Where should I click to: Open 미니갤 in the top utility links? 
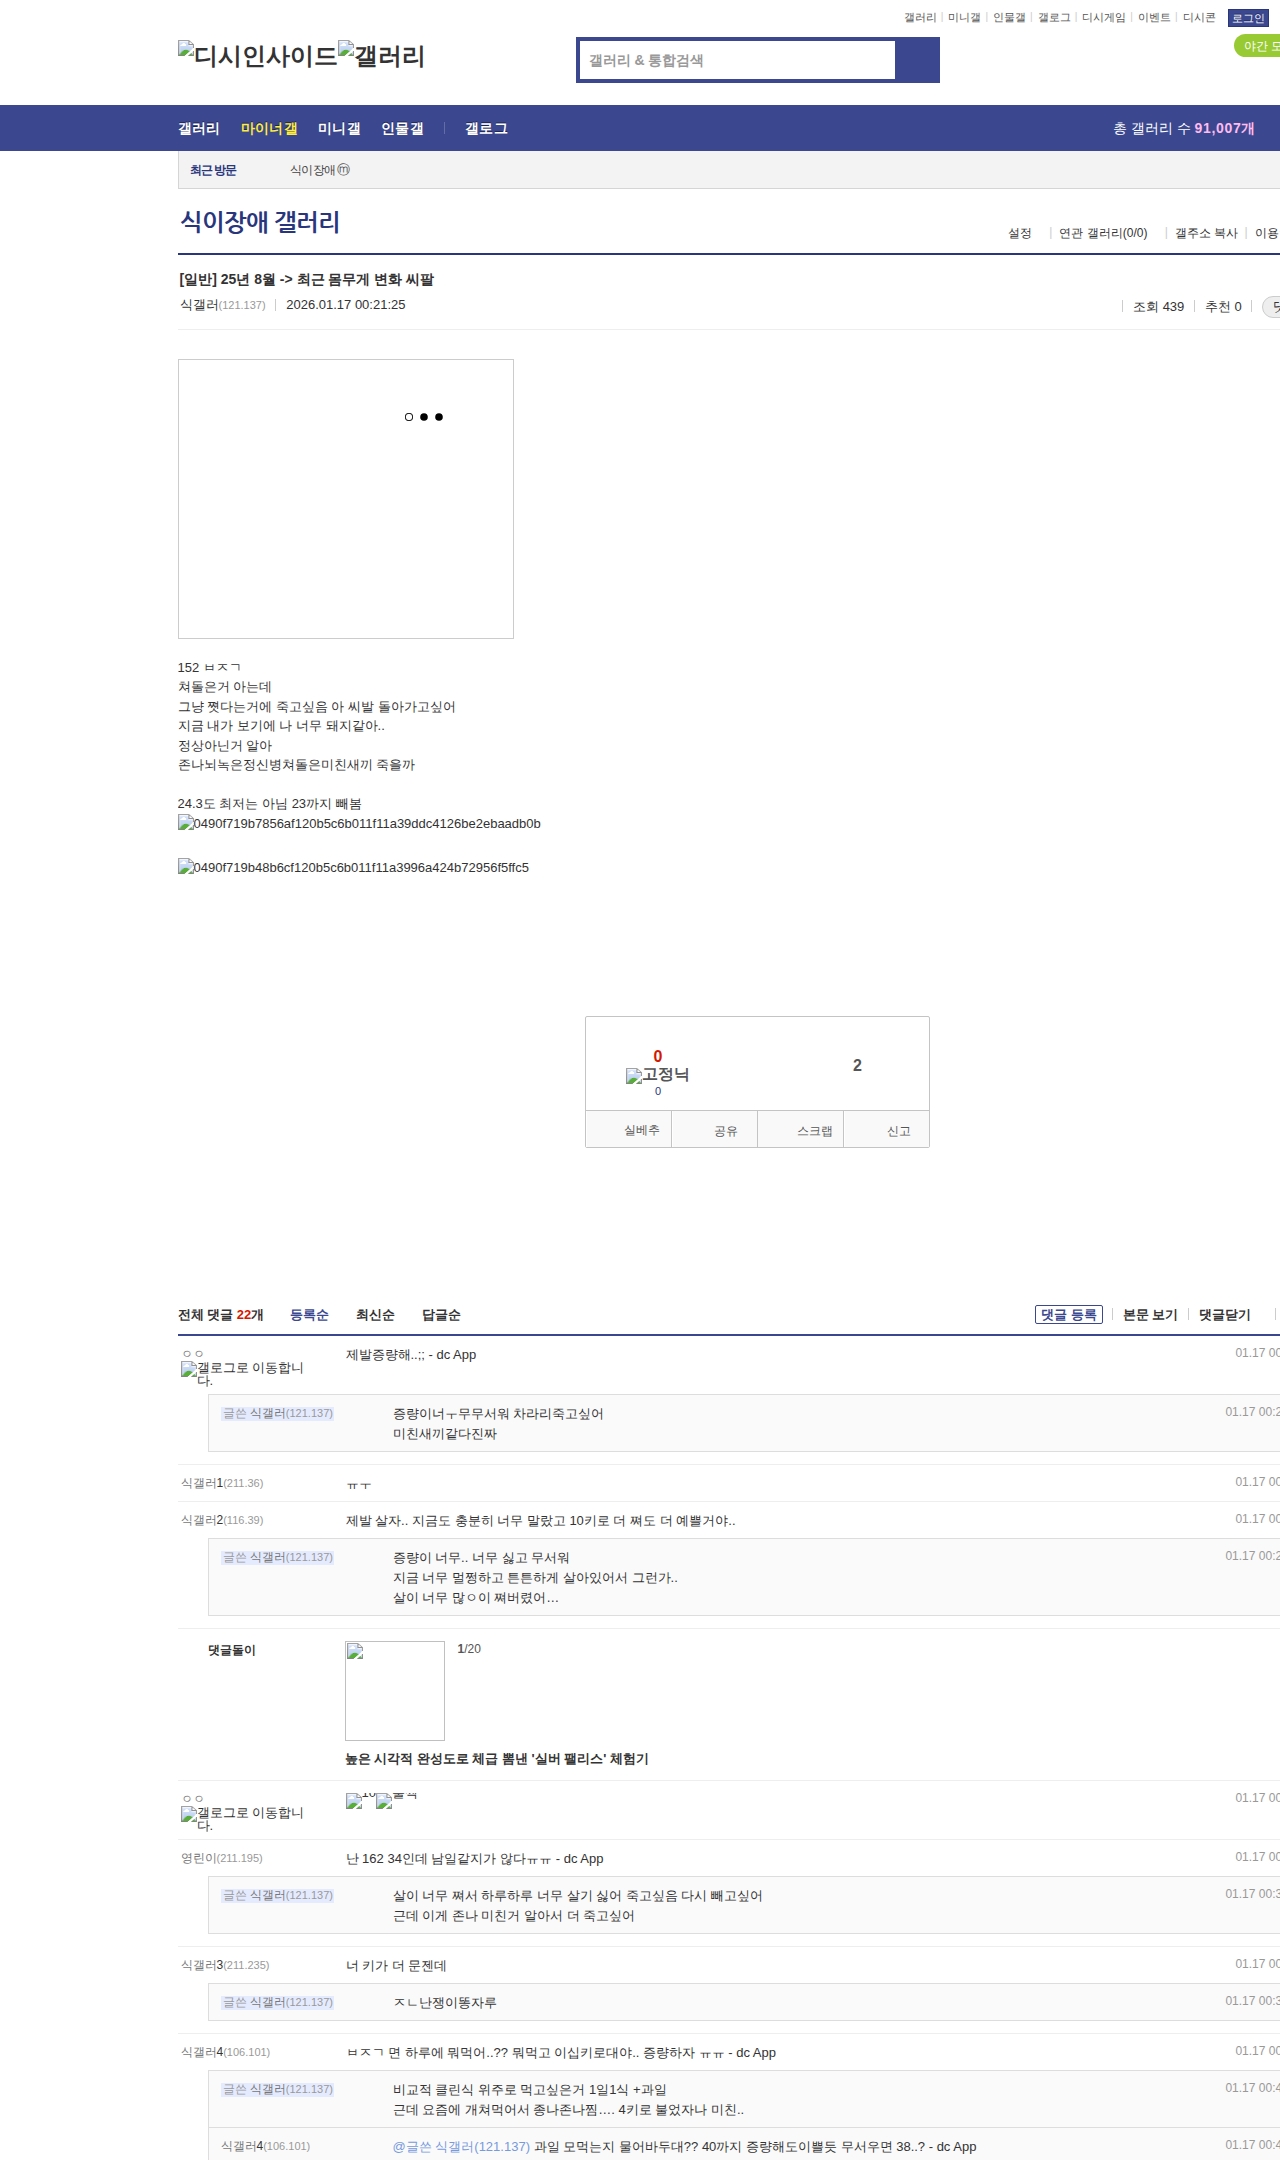click(x=964, y=17)
